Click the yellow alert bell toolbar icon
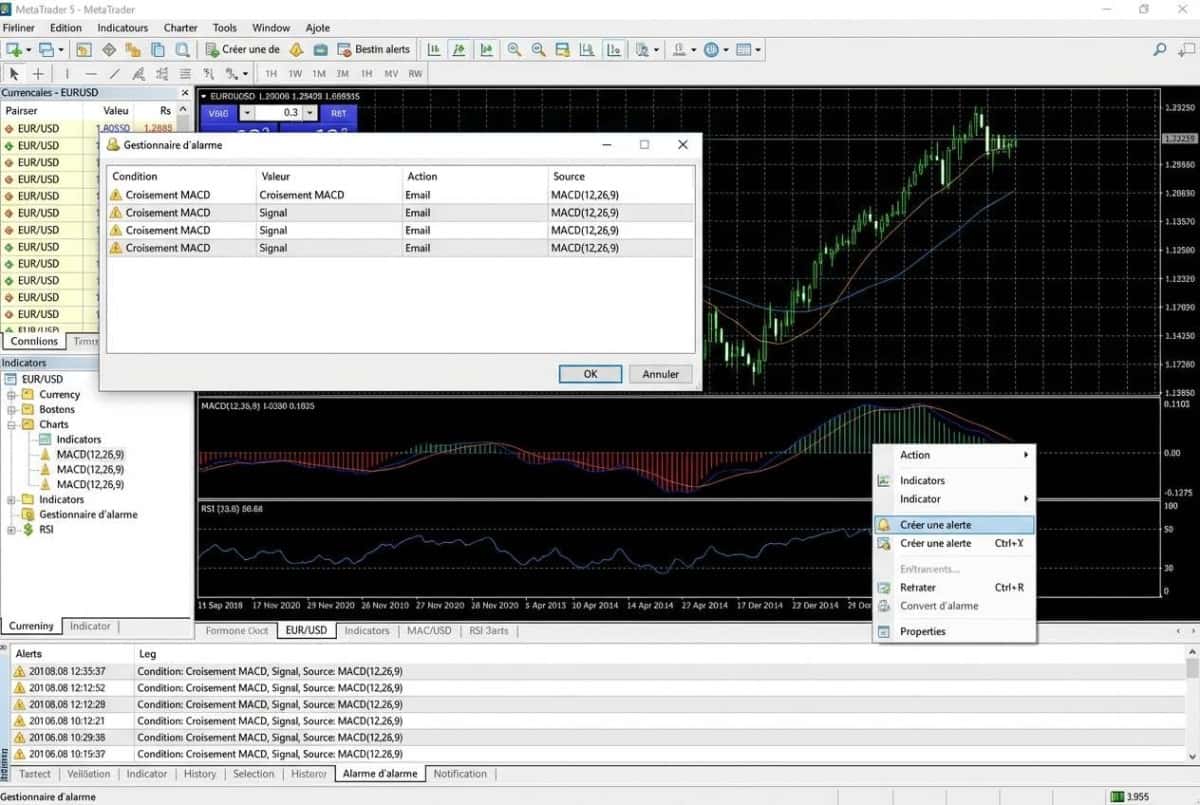This screenshot has height=805, width=1200. click(x=296, y=49)
